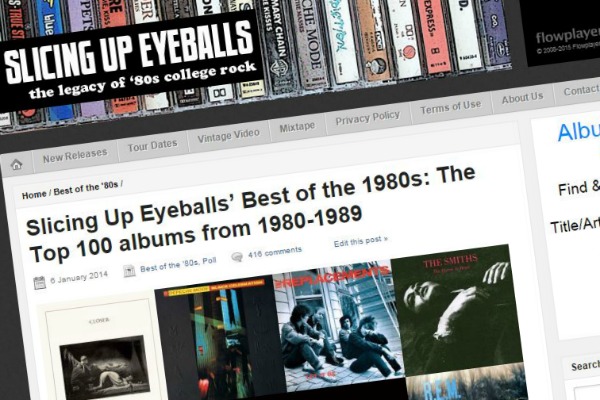Click the comment bubble icon
This screenshot has width=600, height=400.
pos(237,256)
